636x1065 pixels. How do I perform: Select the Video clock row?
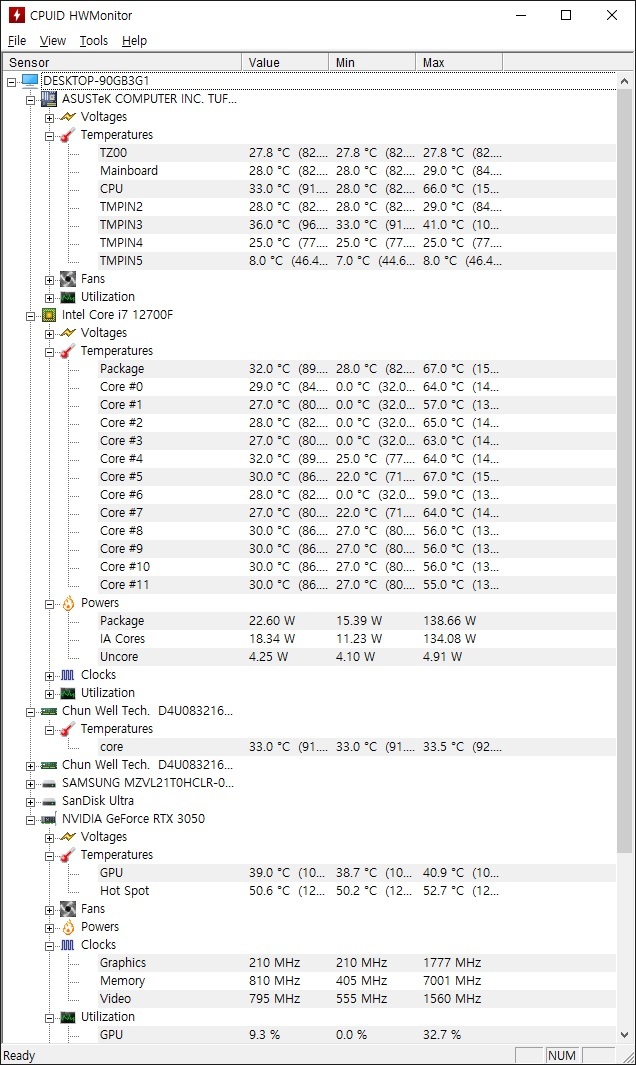356,999
